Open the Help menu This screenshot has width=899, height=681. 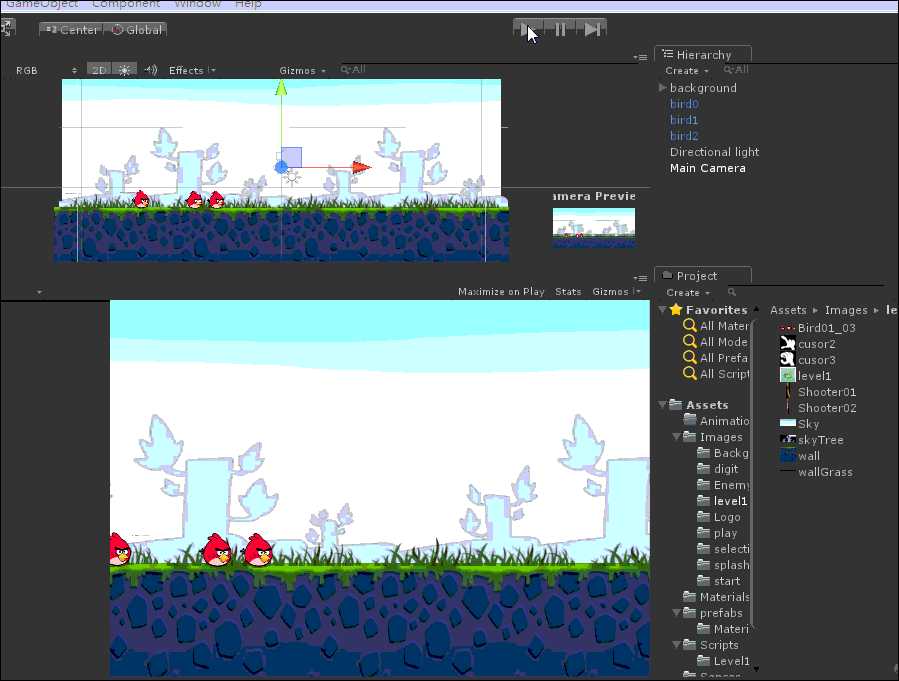[x=248, y=4]
